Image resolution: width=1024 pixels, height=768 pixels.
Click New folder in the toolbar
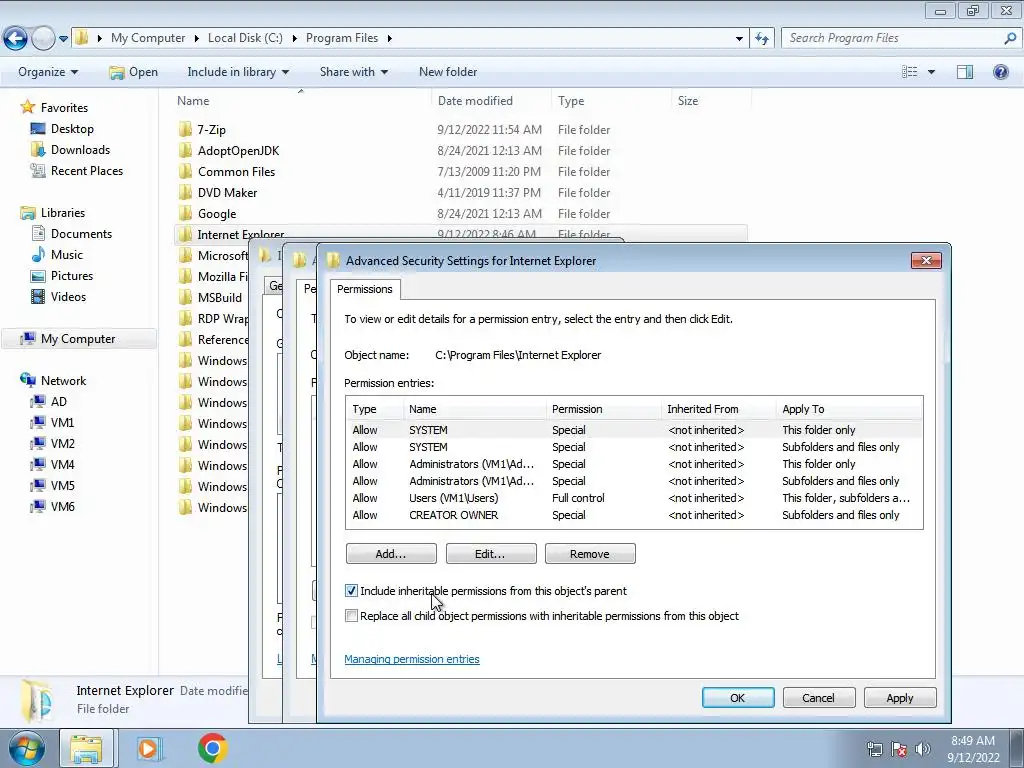click(x=448, y=72)
